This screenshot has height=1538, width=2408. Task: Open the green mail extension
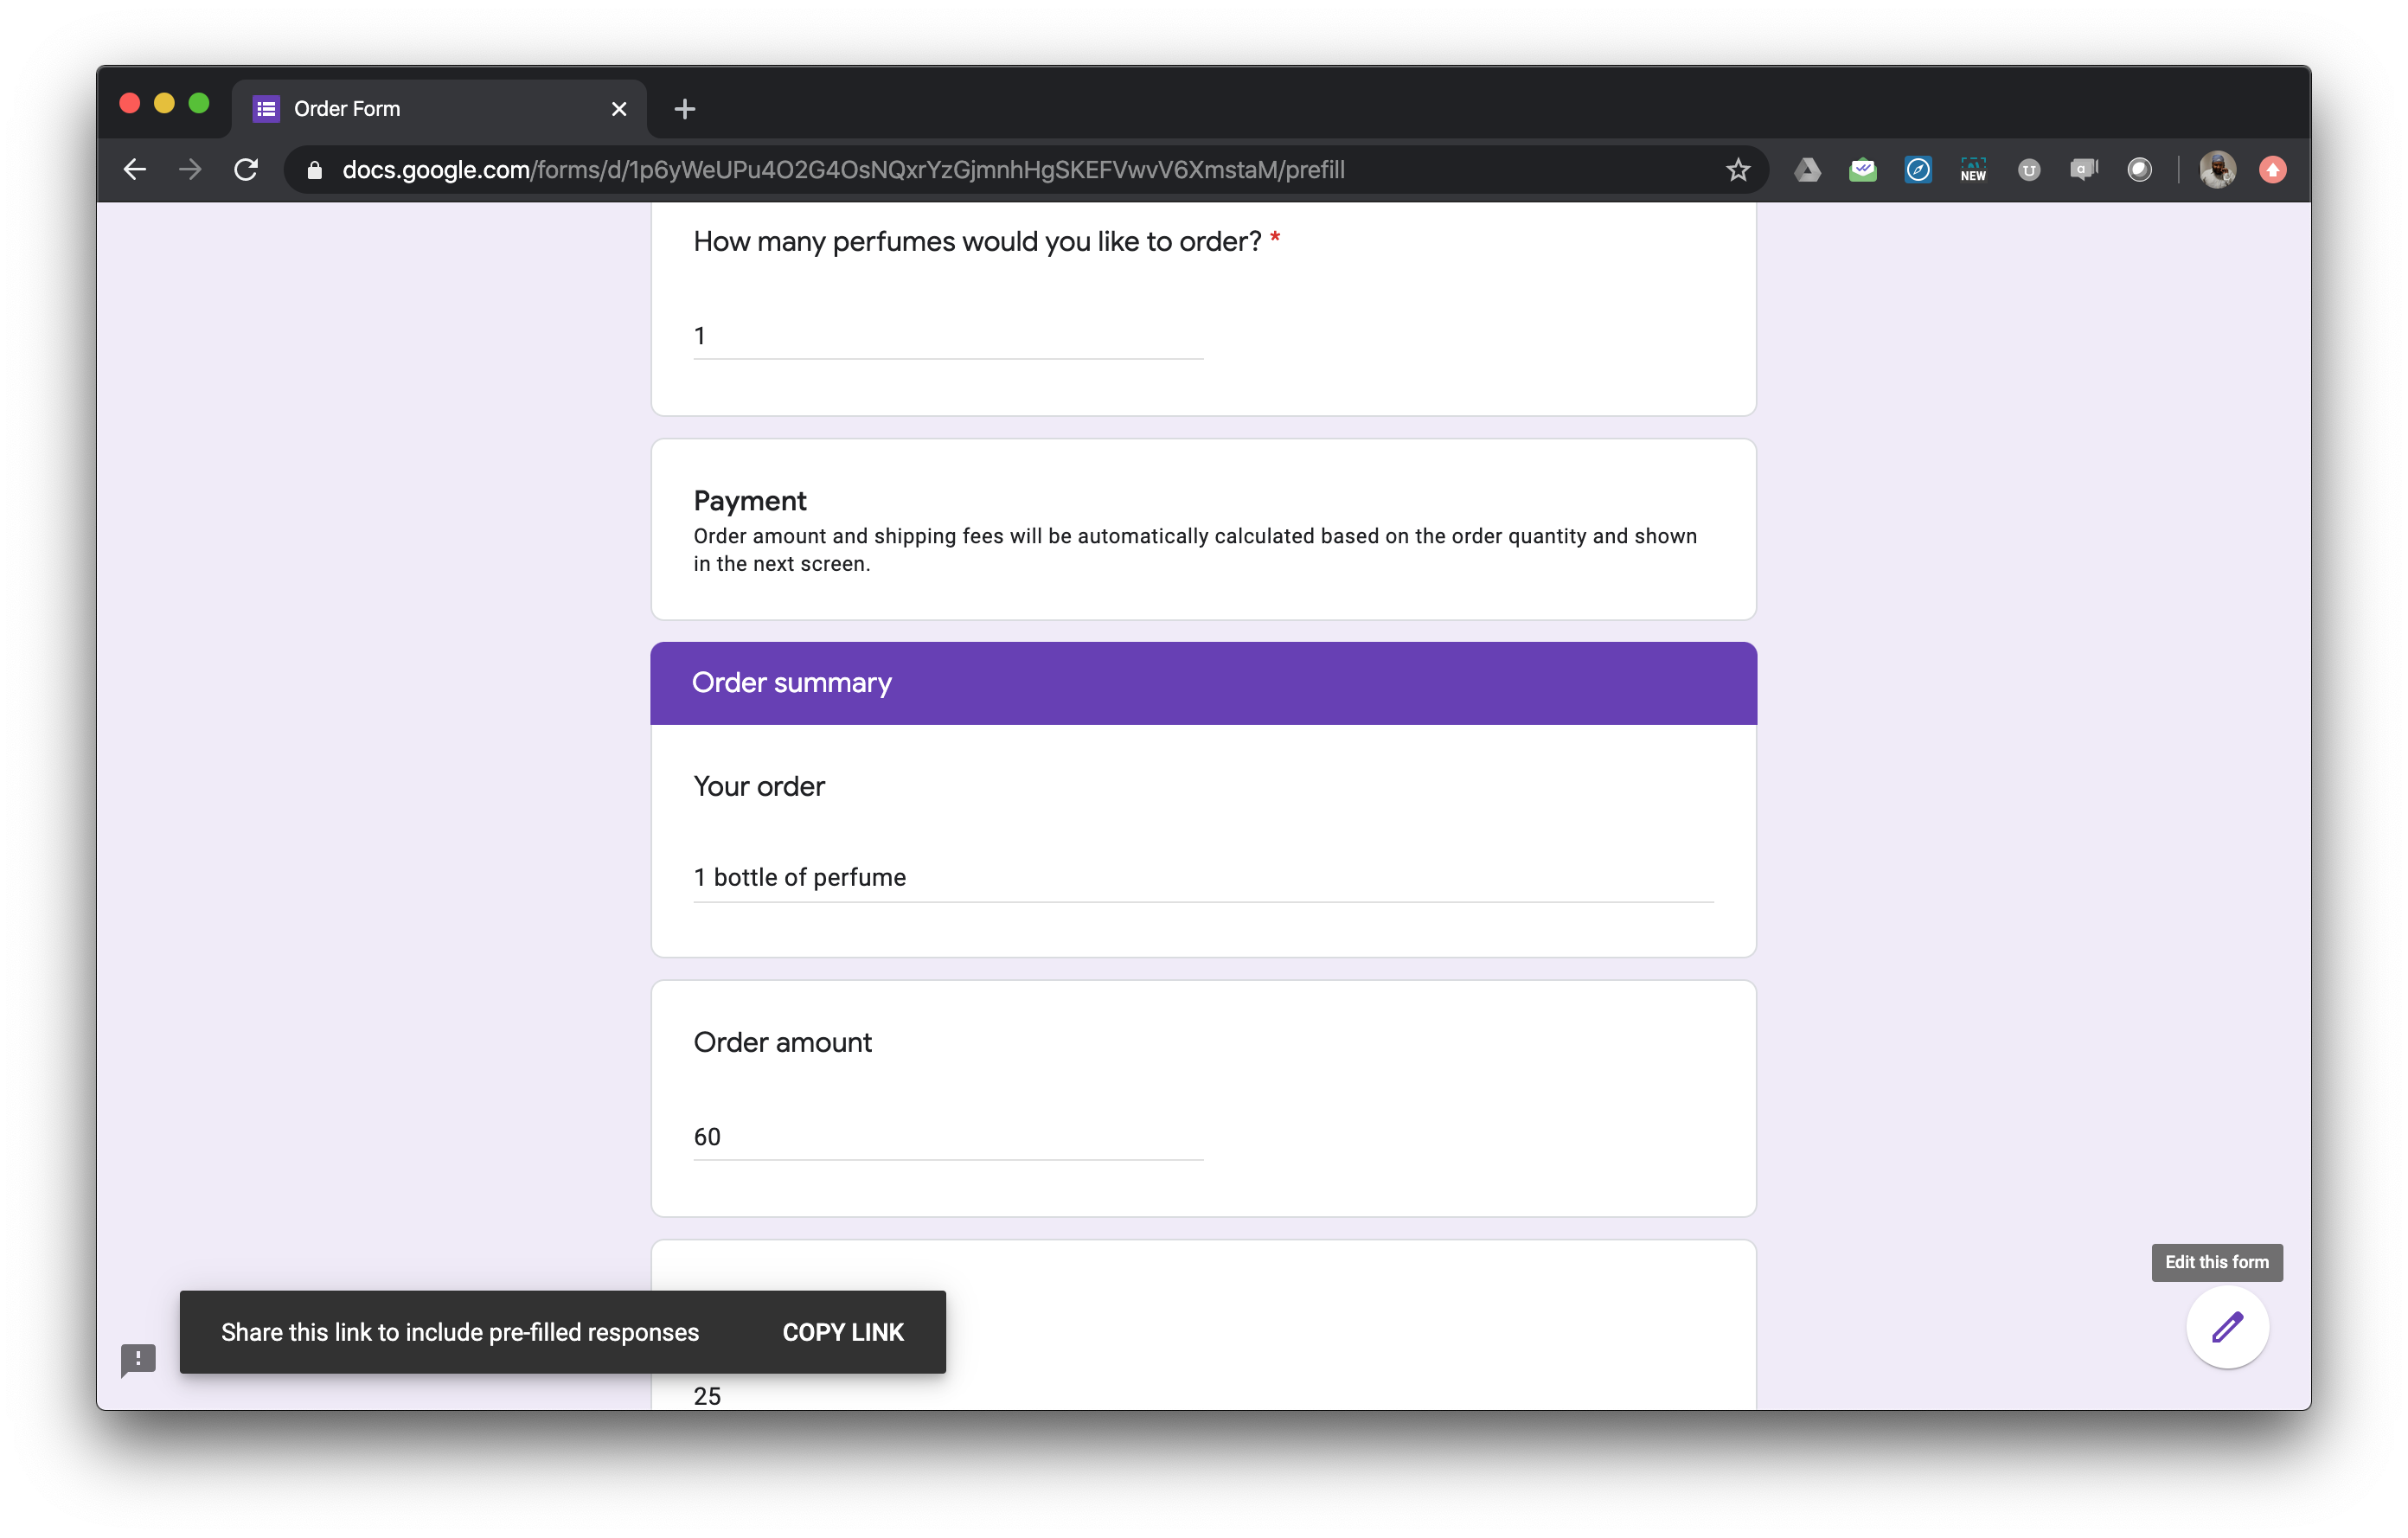pos(1862,169)
